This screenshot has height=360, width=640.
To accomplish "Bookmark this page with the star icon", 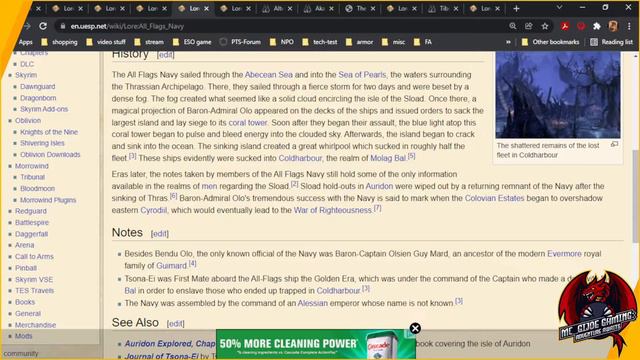I will 545,26.
